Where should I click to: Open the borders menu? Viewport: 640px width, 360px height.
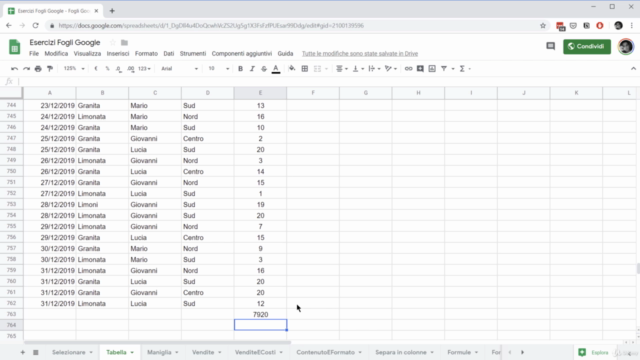tap(304, 69)
